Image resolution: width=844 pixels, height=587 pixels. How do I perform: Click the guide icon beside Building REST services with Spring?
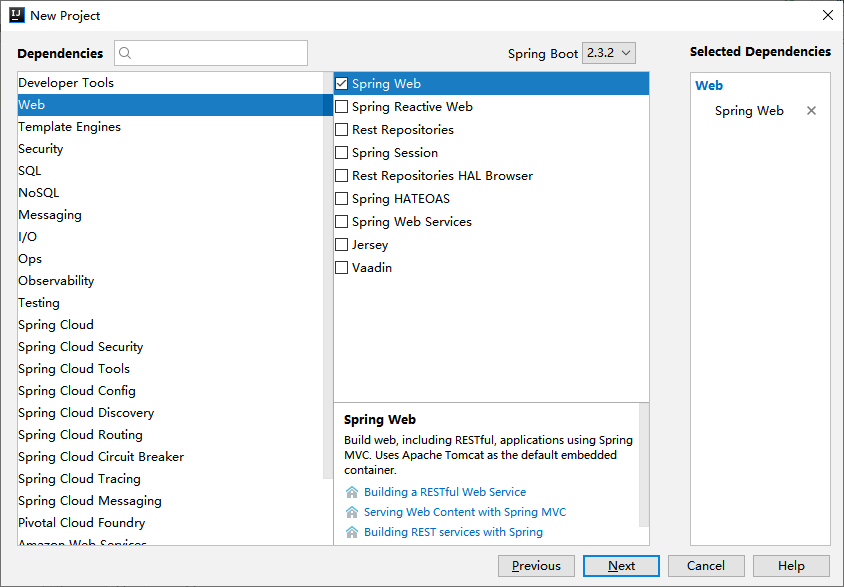coord(350,532)
